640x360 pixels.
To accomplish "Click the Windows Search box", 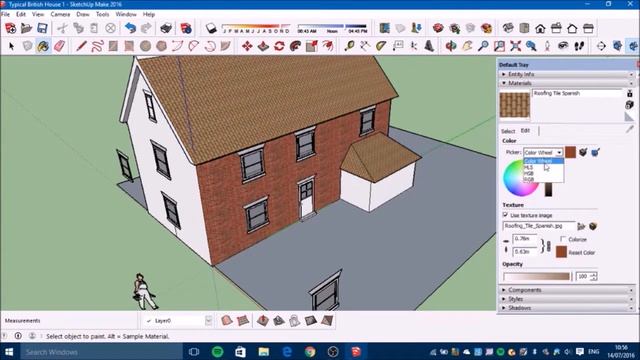I will tap(101, 352).
